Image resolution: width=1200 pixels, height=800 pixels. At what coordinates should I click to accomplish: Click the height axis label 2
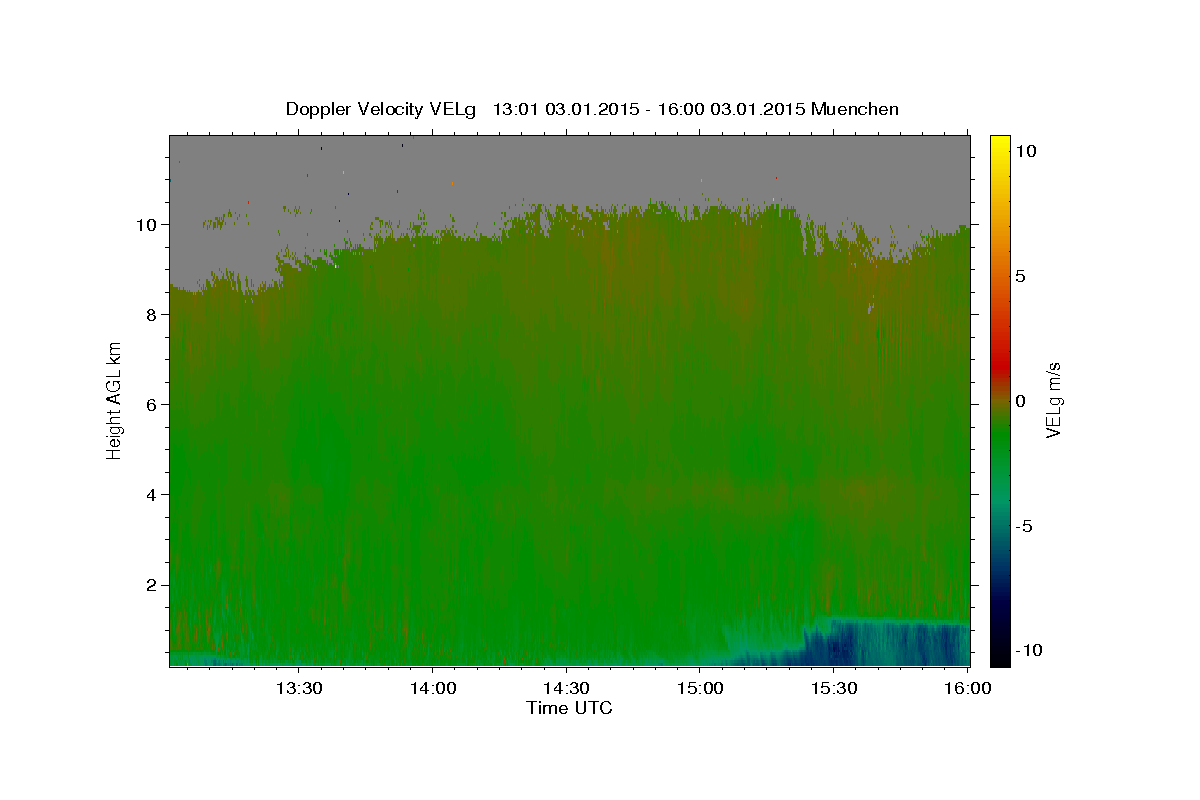point(153,584)
